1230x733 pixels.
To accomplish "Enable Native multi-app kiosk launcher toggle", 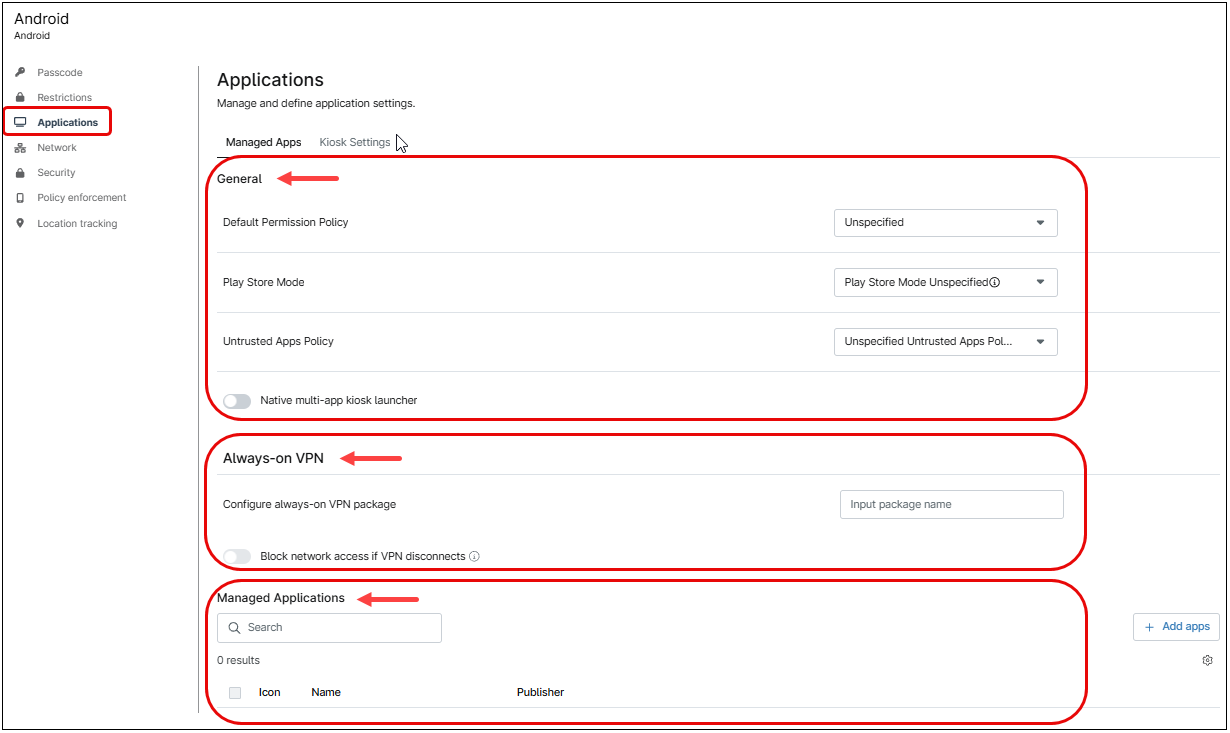I will [x=237, y=401].
